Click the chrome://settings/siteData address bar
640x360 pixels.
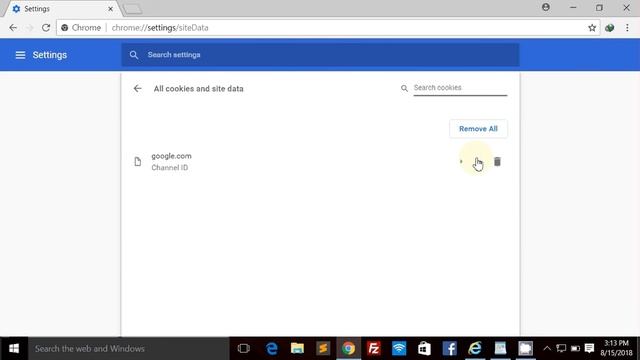[327, 28]
